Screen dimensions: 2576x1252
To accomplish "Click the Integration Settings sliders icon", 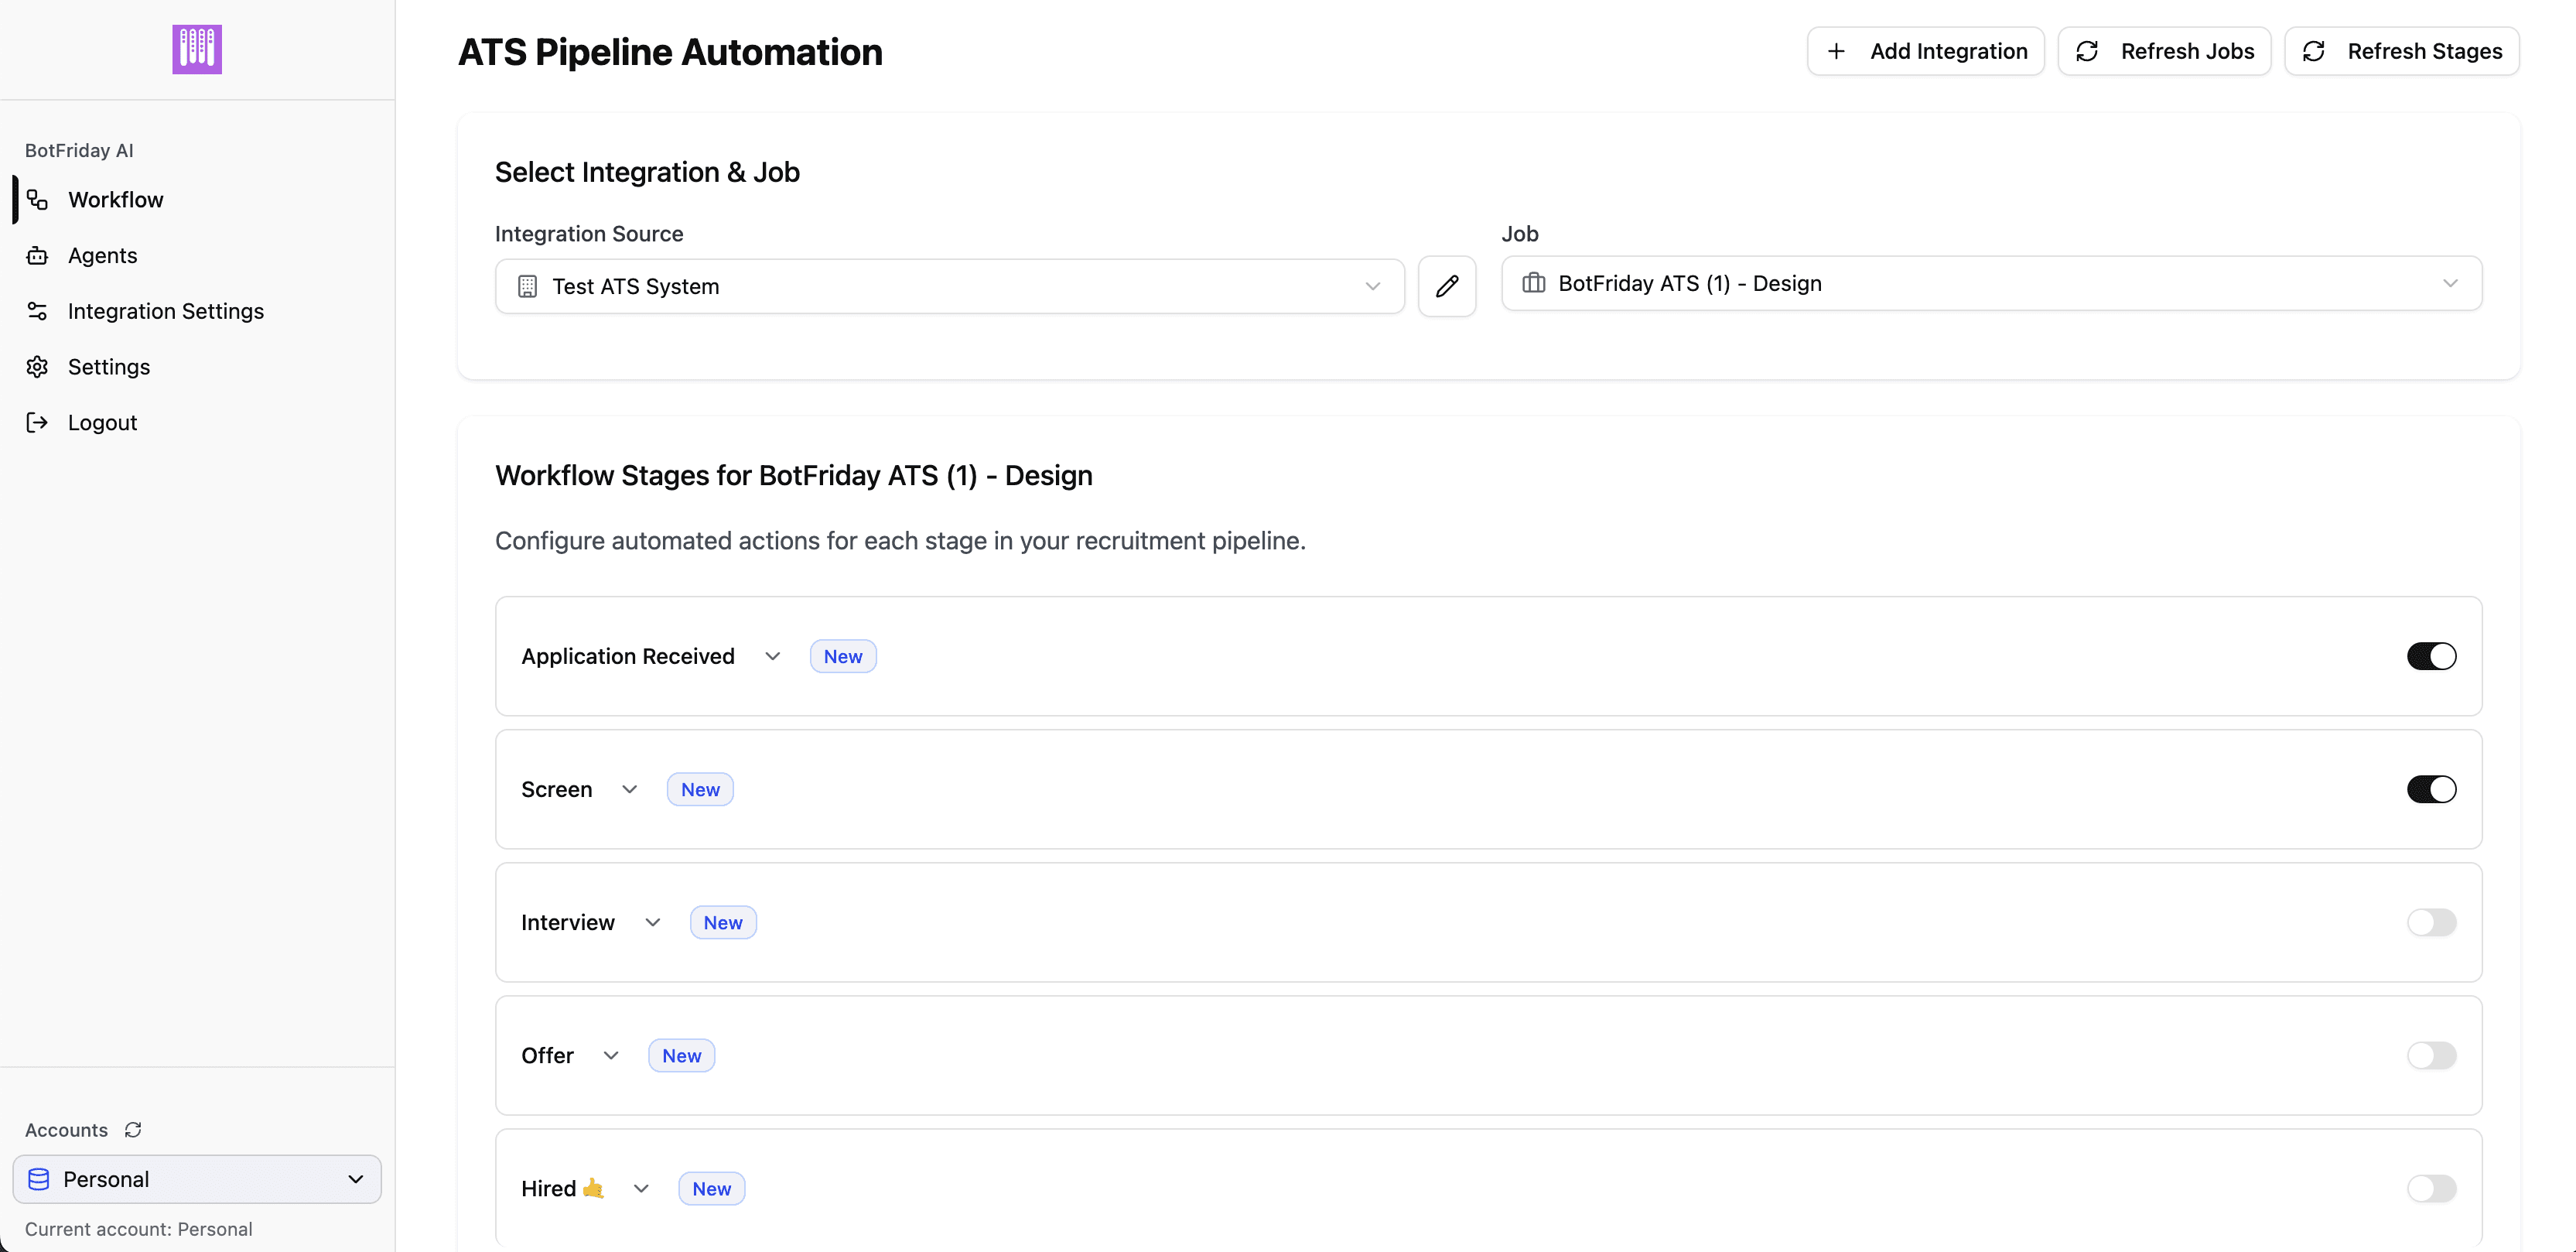I will (x=37, y=311).
